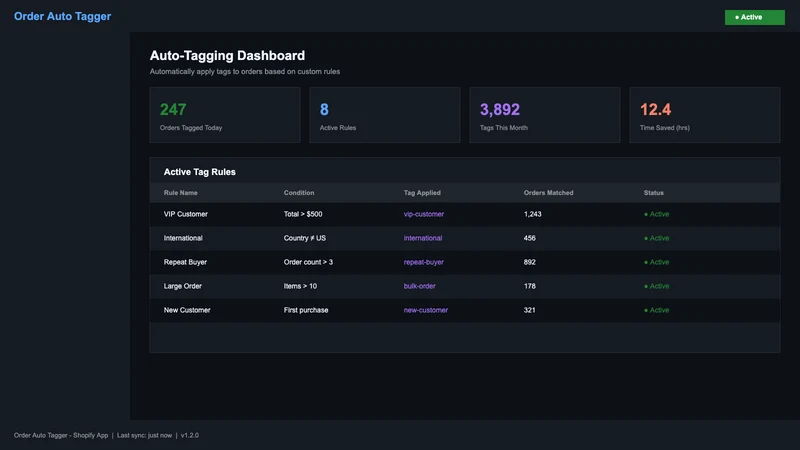Click the Order count > 3 condition
The height and width of the screenshot is (450, 800).
pos(308,262)
